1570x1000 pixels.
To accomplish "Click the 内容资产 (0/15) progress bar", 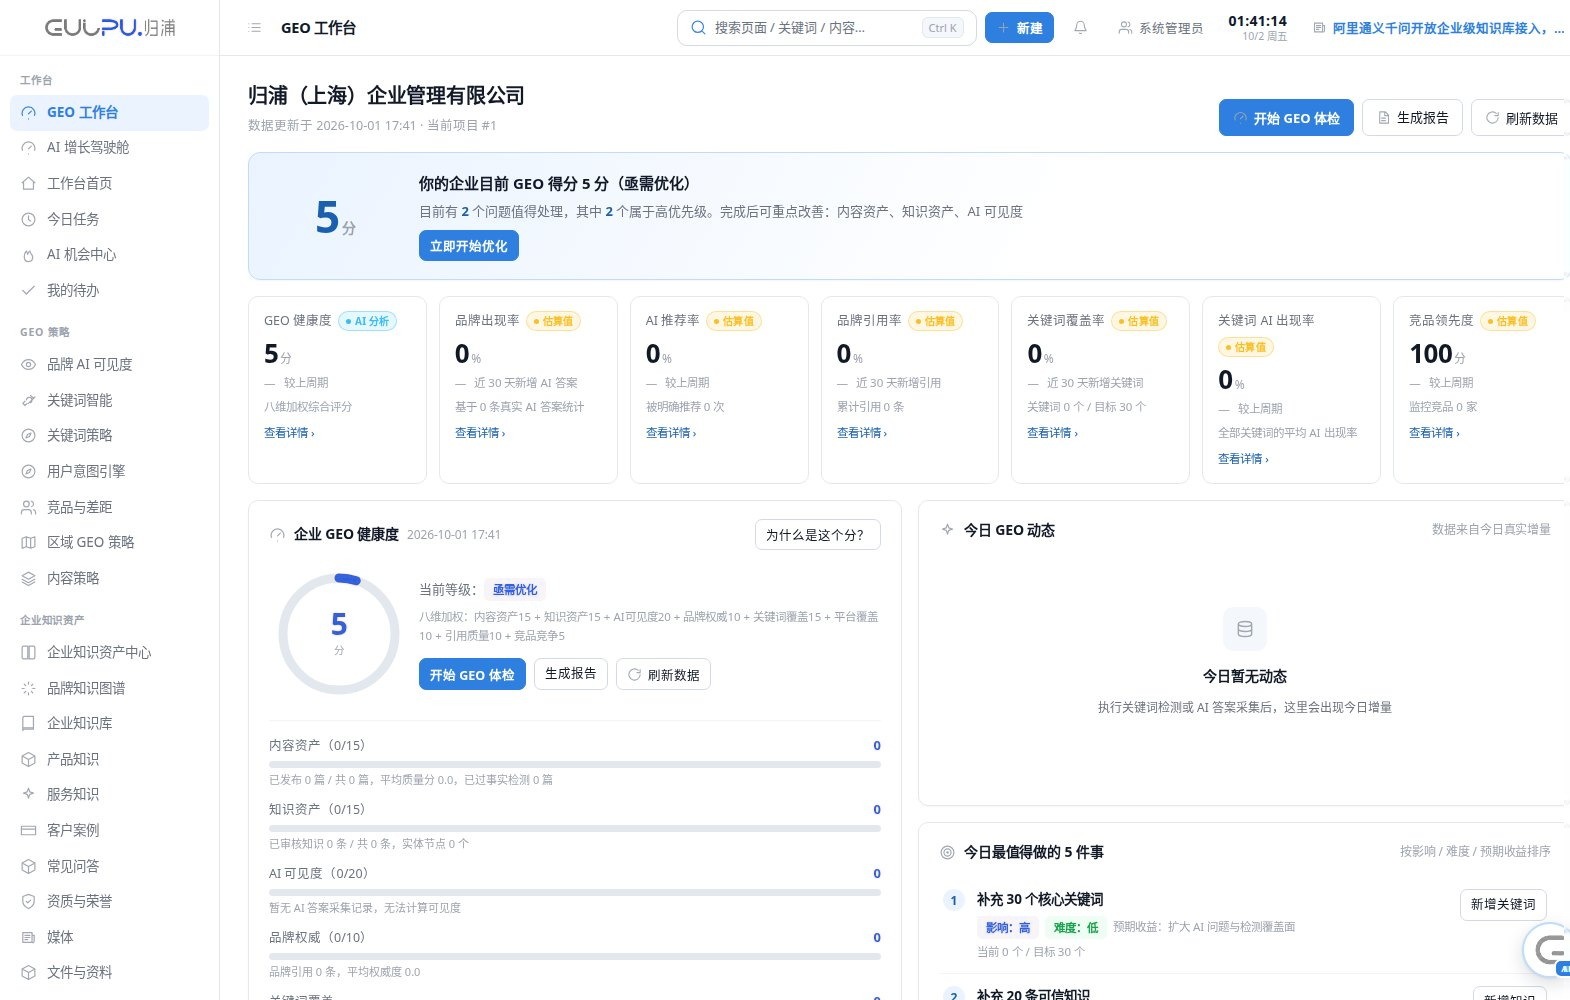I will click(x=575, y=764).
